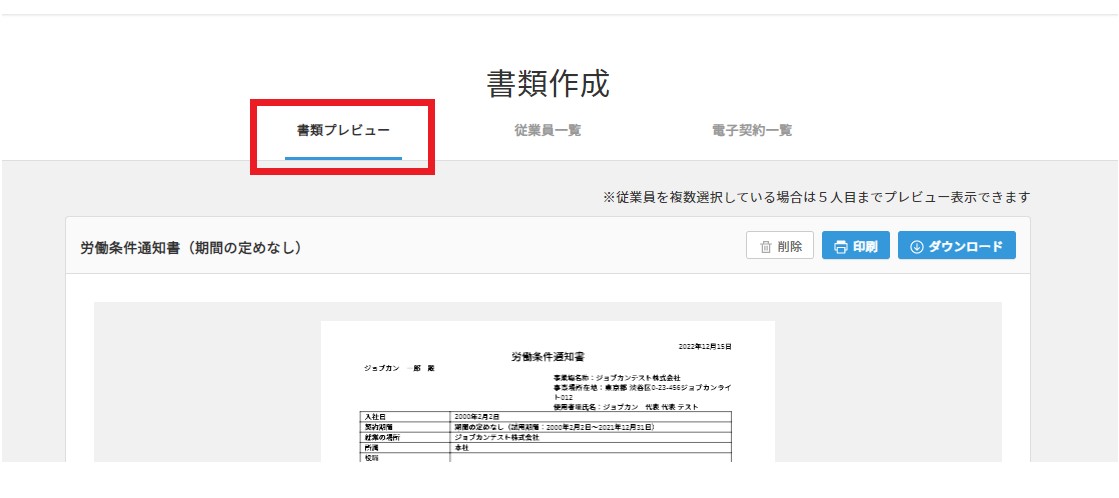
Task: Open the 従業員一覧 tab
Action: pos(547,131)
